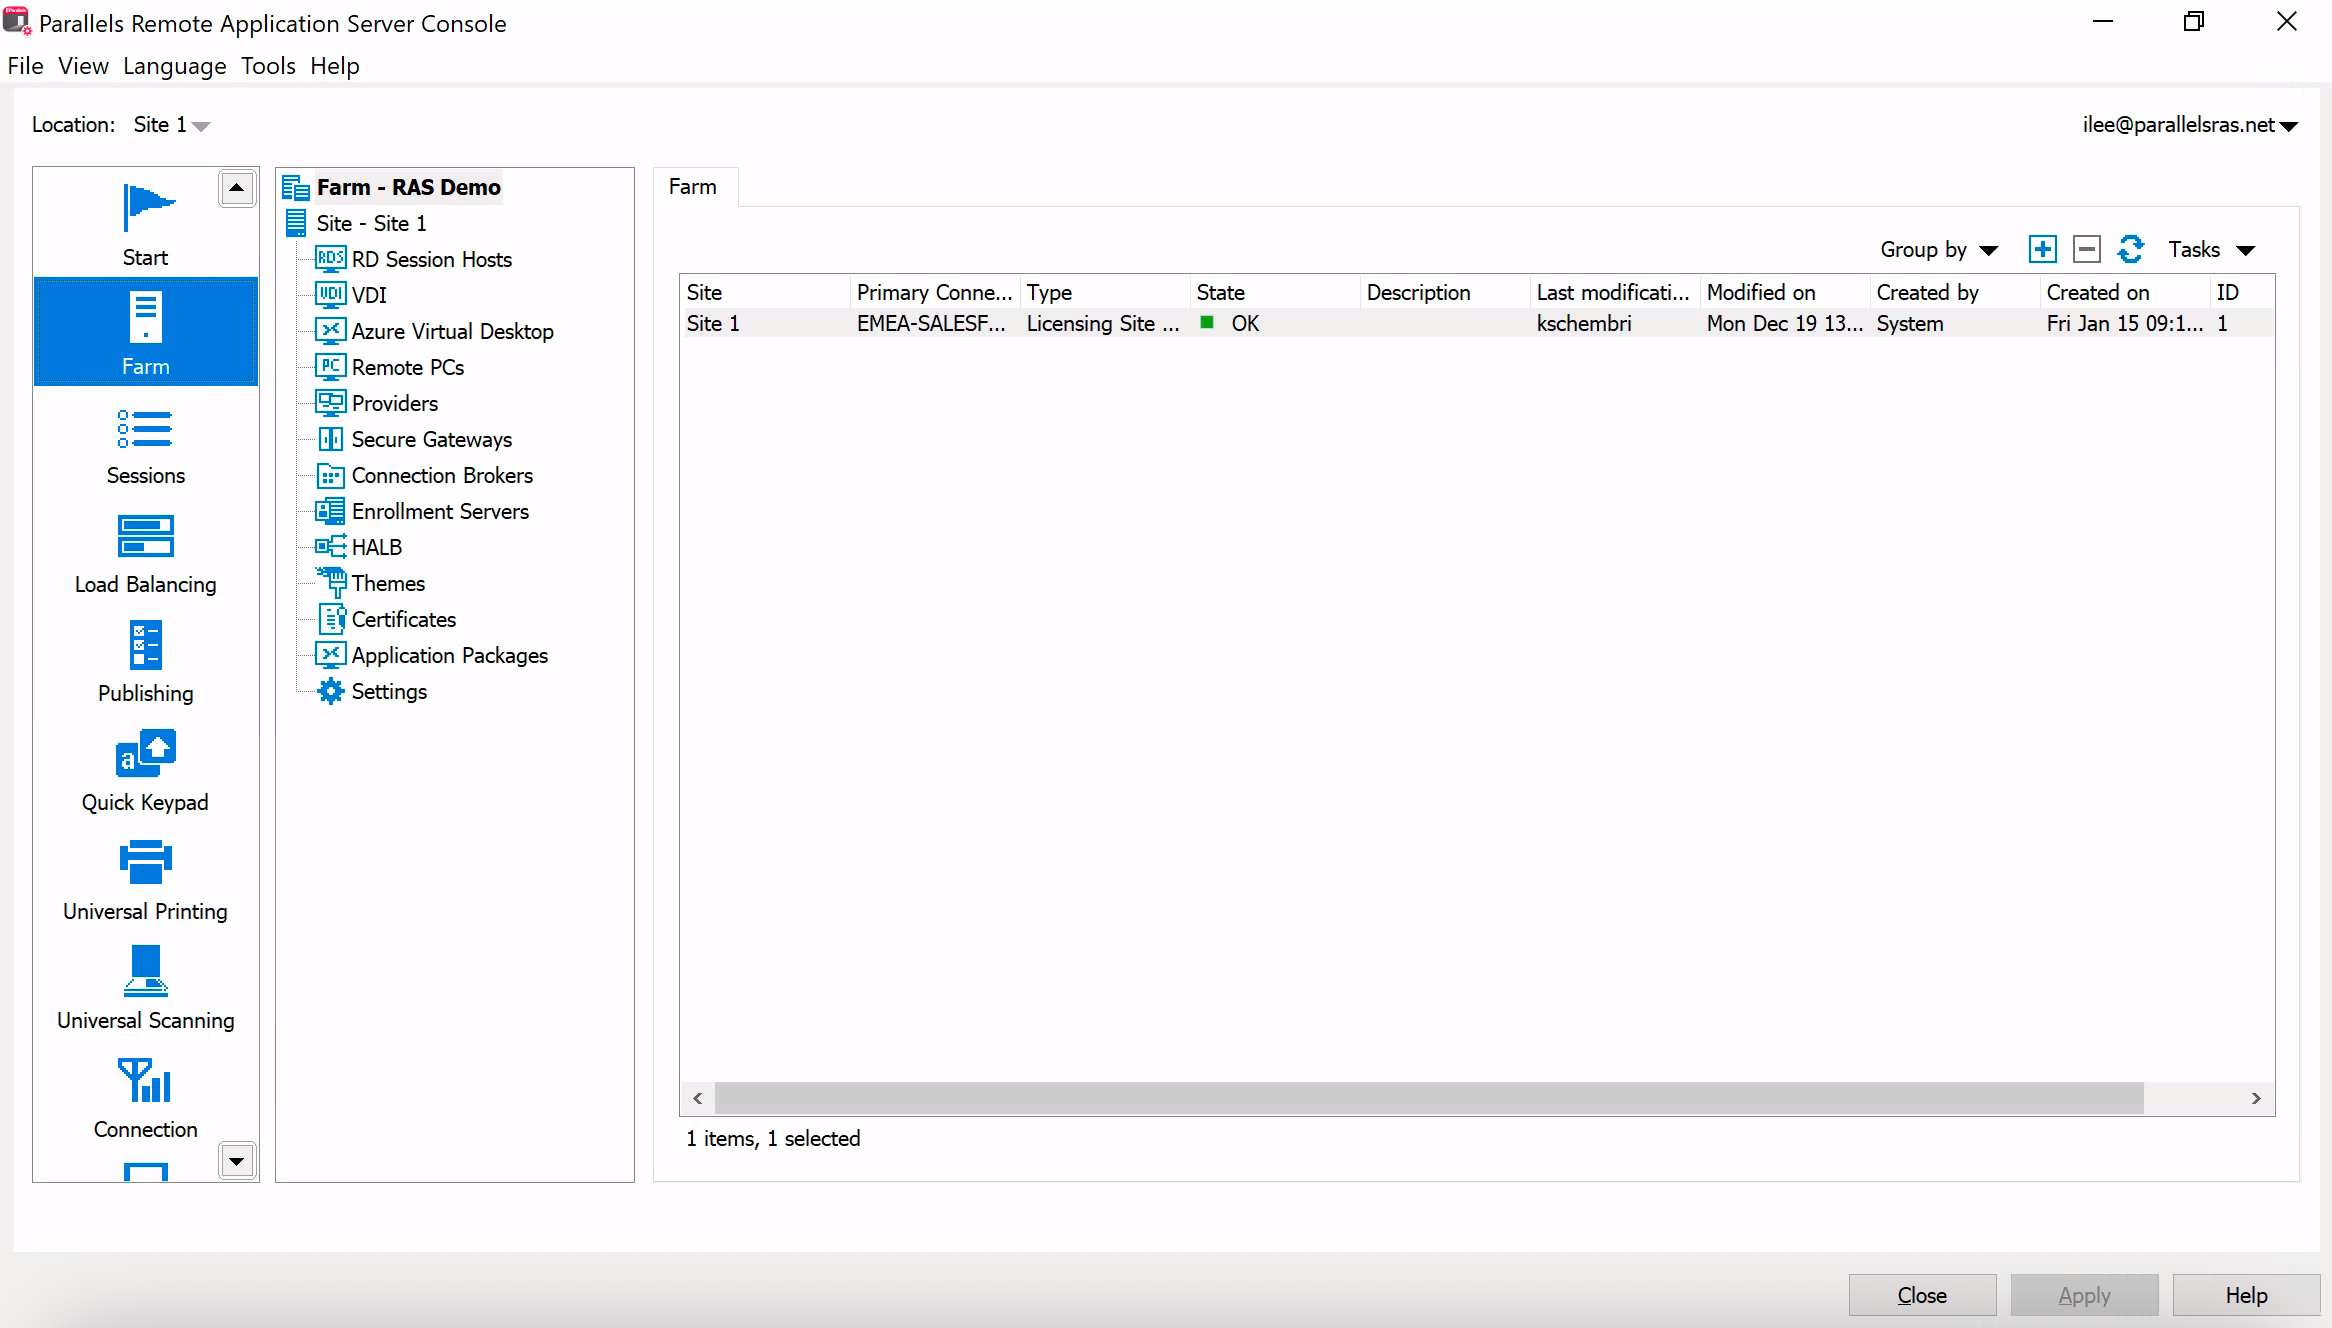Open the Load Balancing category icon
This screenshot has width=2332, height=1328.
[146, 536]
